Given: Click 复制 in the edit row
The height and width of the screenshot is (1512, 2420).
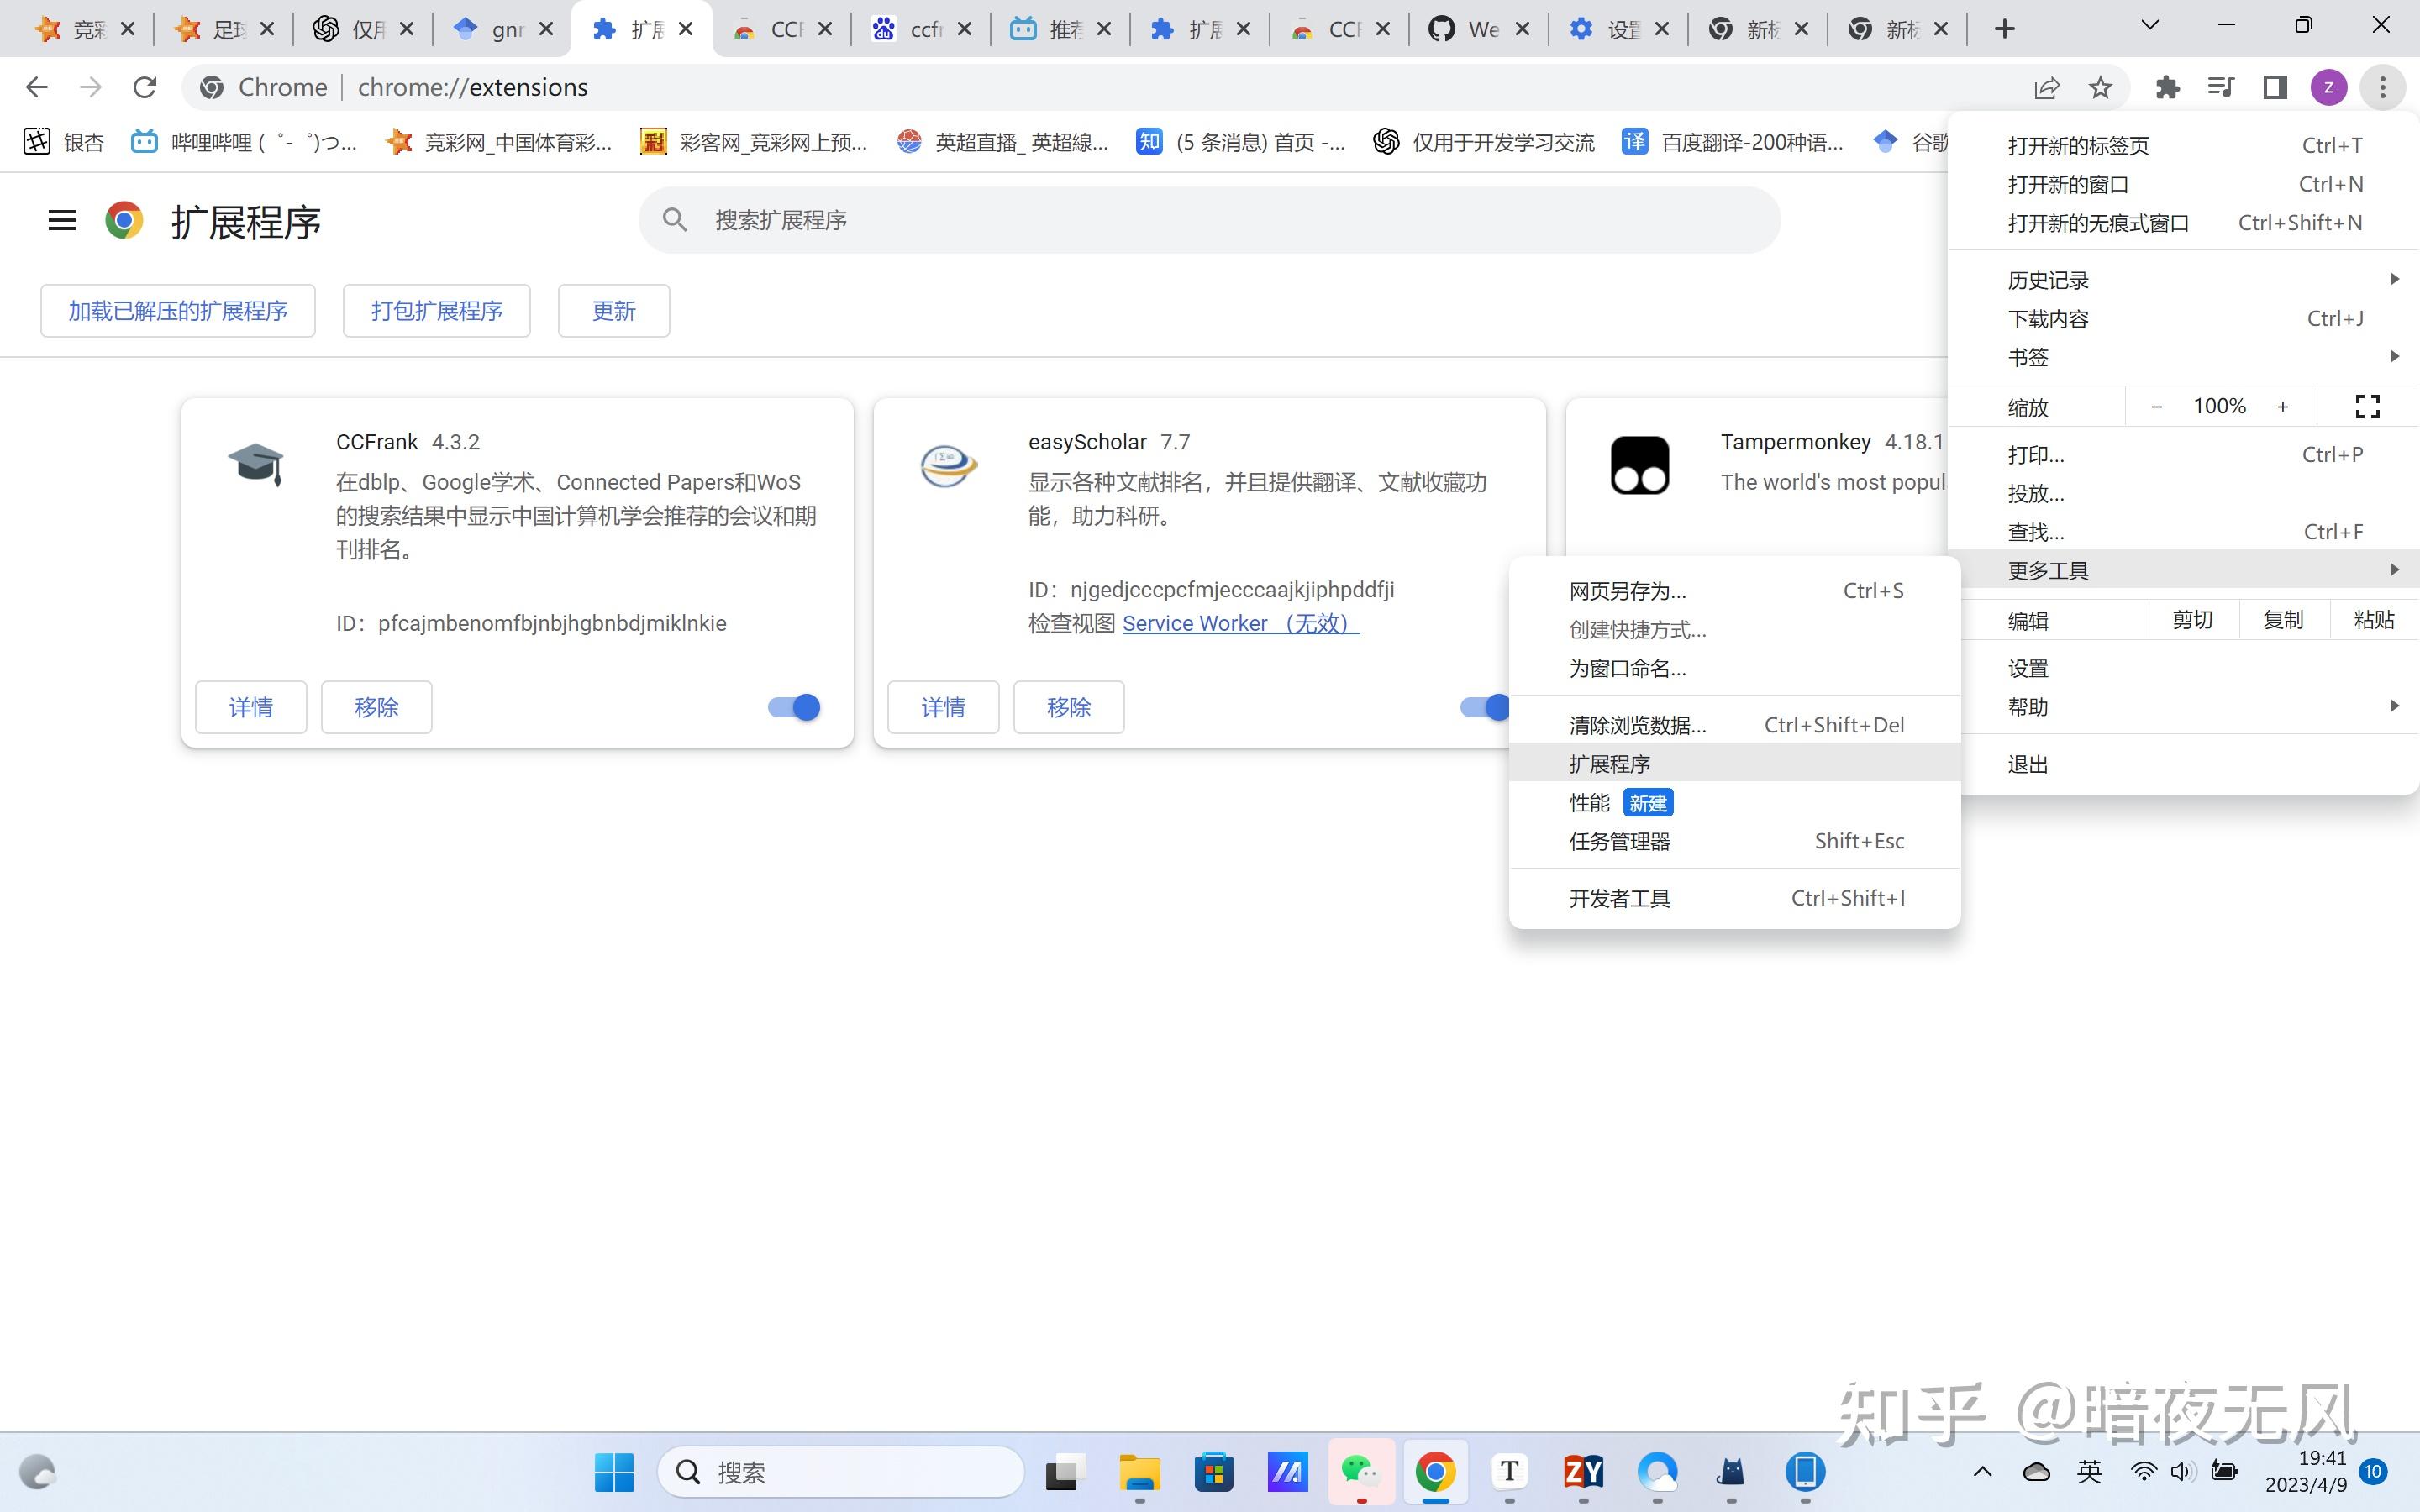Looking at the screenshot, I should coord(2284,620).
